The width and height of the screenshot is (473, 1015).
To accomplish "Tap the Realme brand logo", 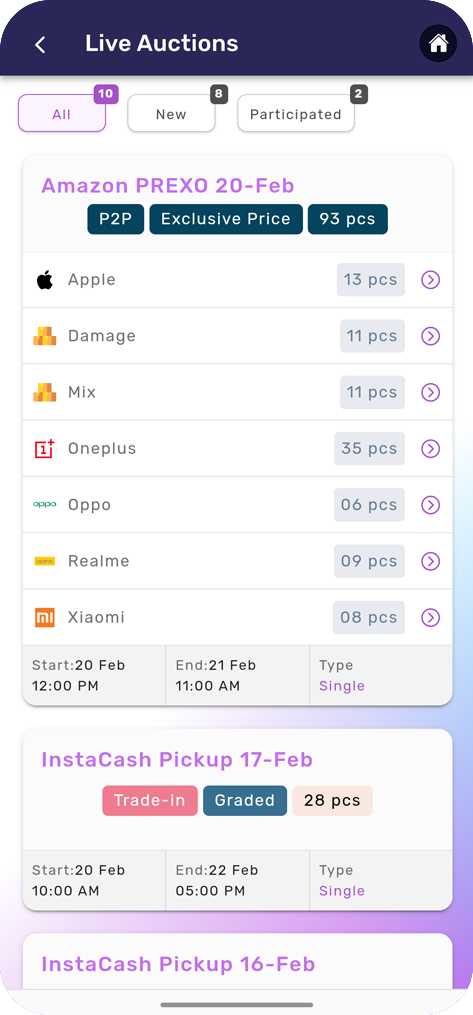I will (45, 561).
